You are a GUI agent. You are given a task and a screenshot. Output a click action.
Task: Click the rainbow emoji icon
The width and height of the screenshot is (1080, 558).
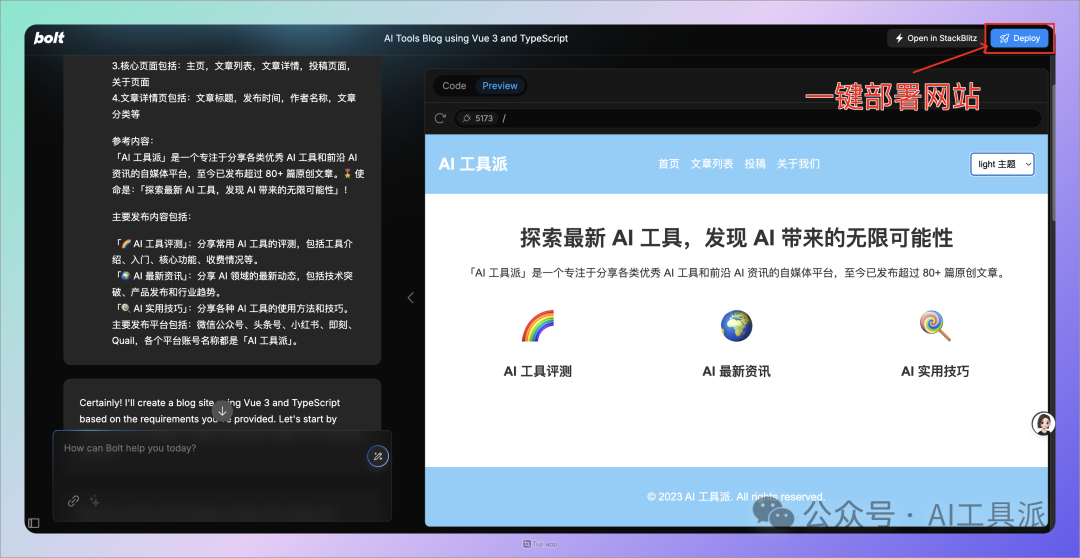[x=537, y=326]
